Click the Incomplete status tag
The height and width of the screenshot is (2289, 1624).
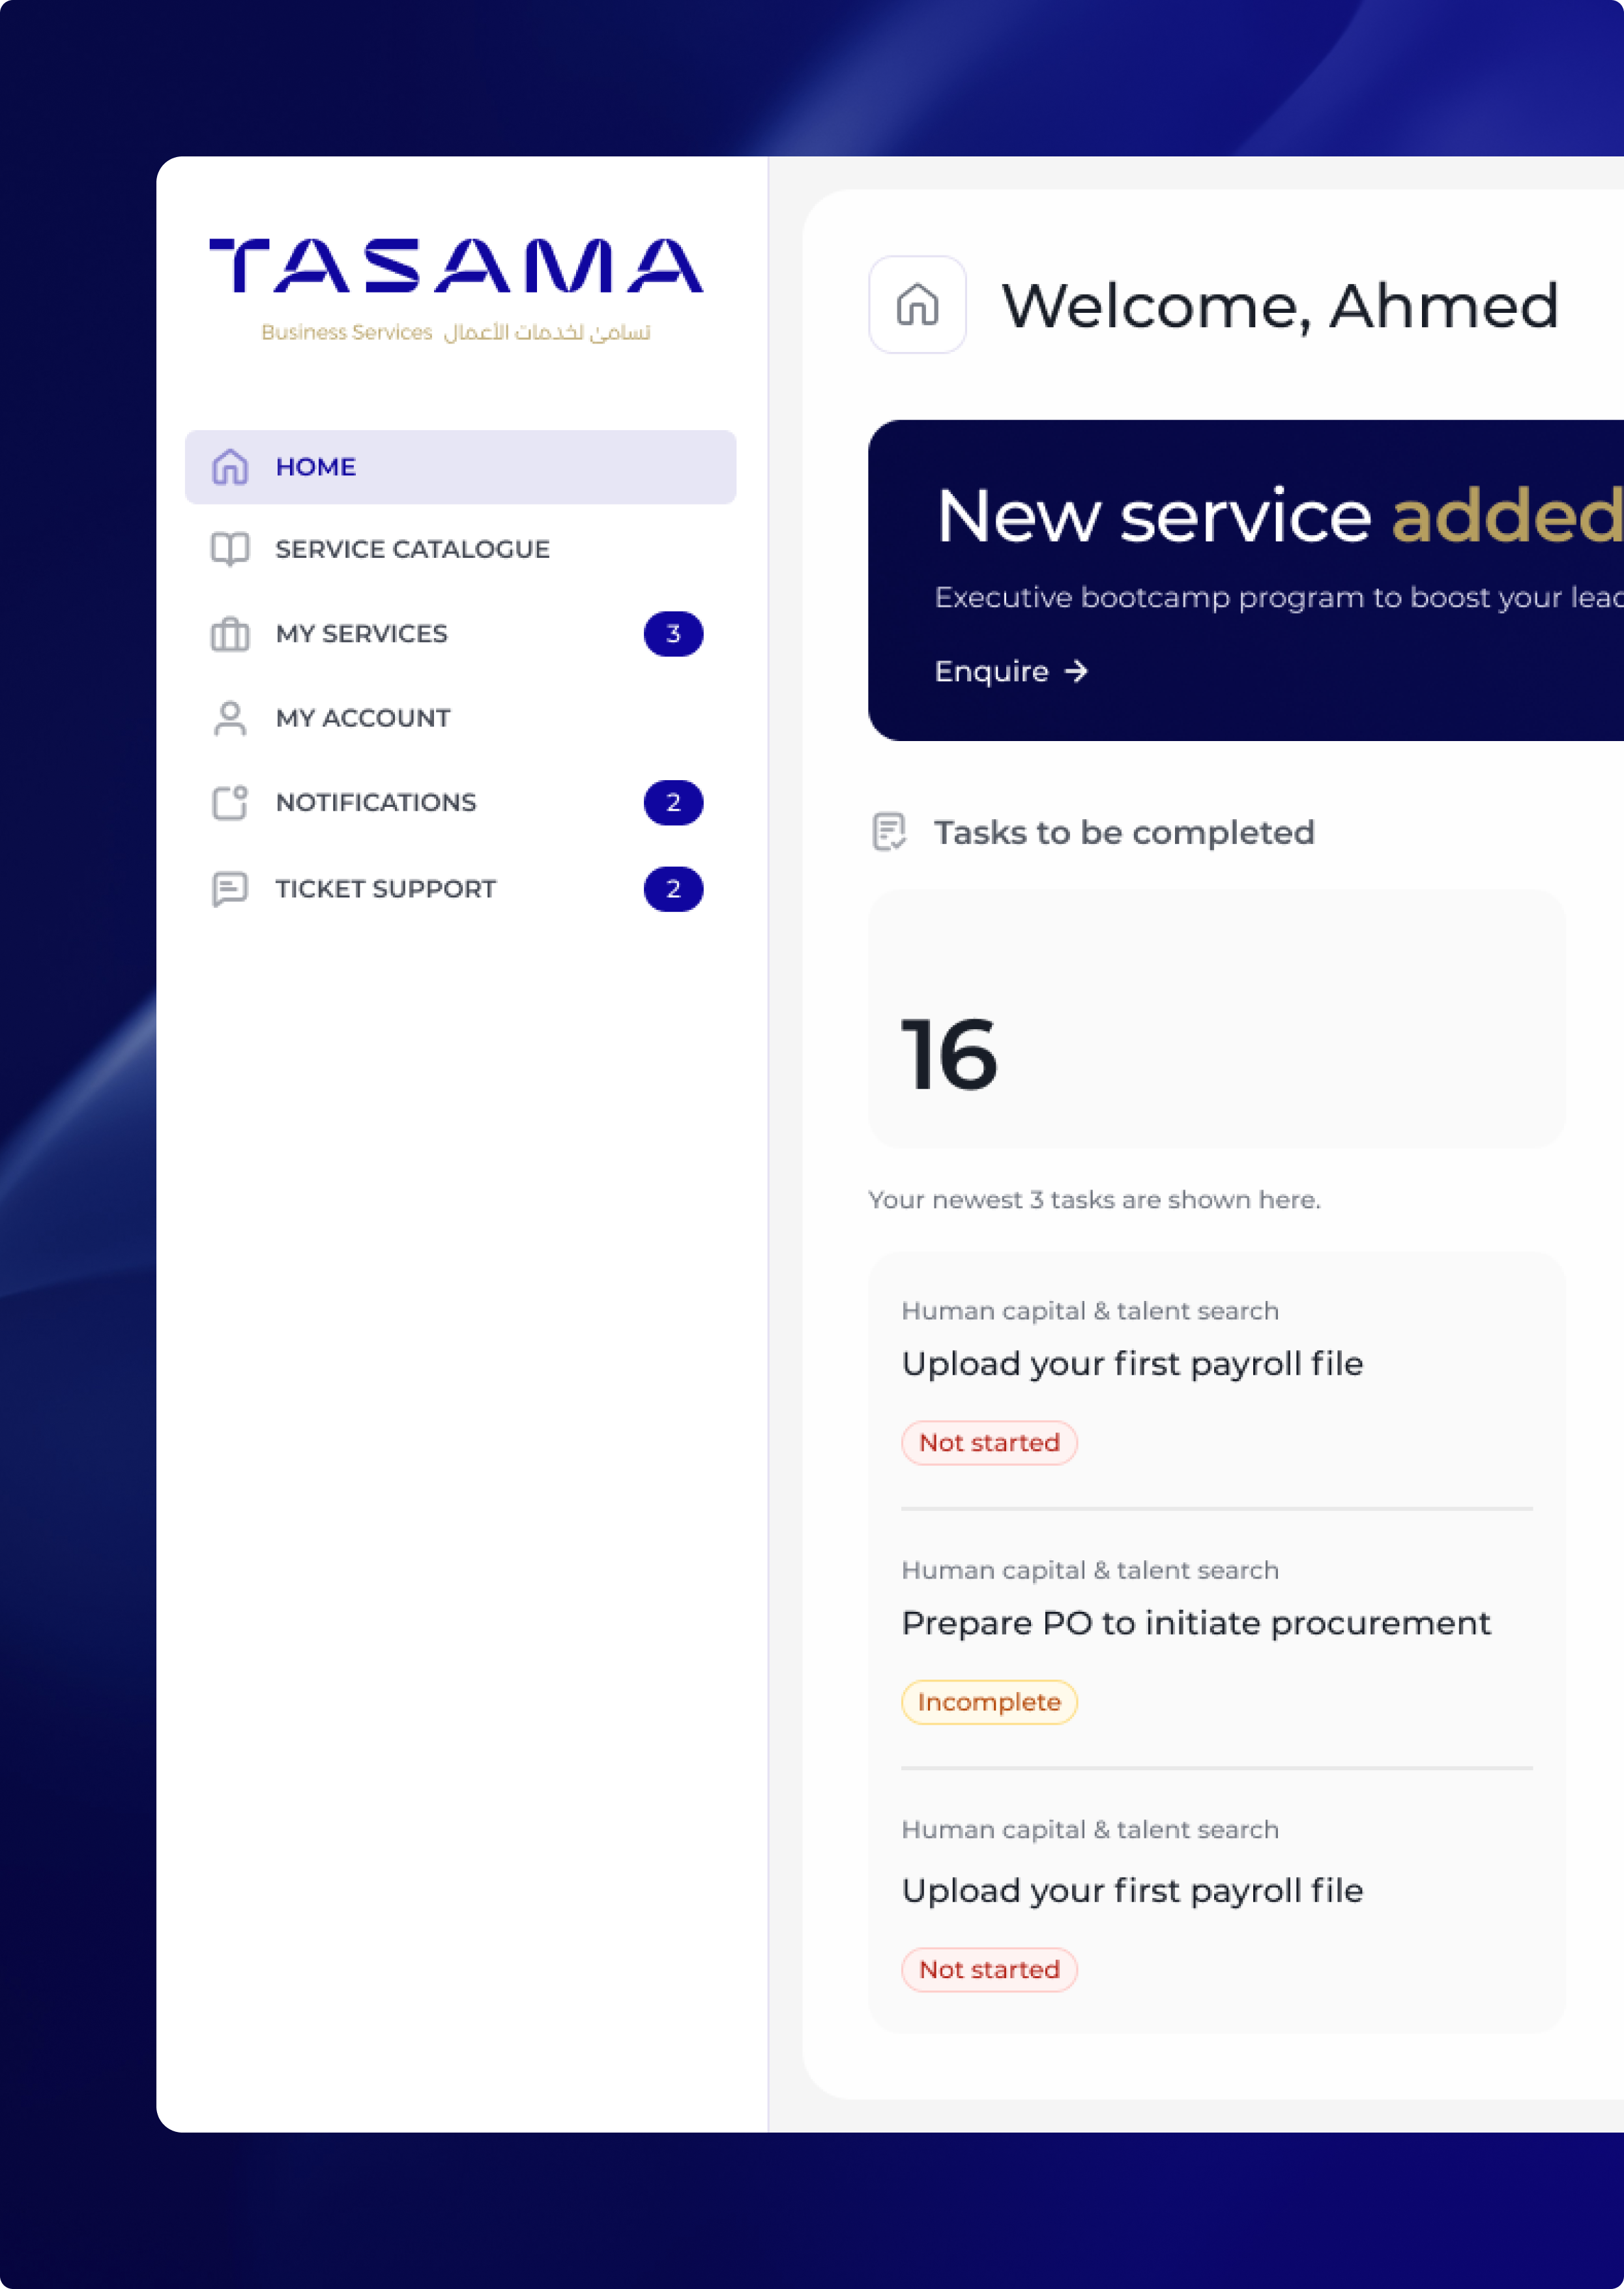click(x=989, y=1702)
